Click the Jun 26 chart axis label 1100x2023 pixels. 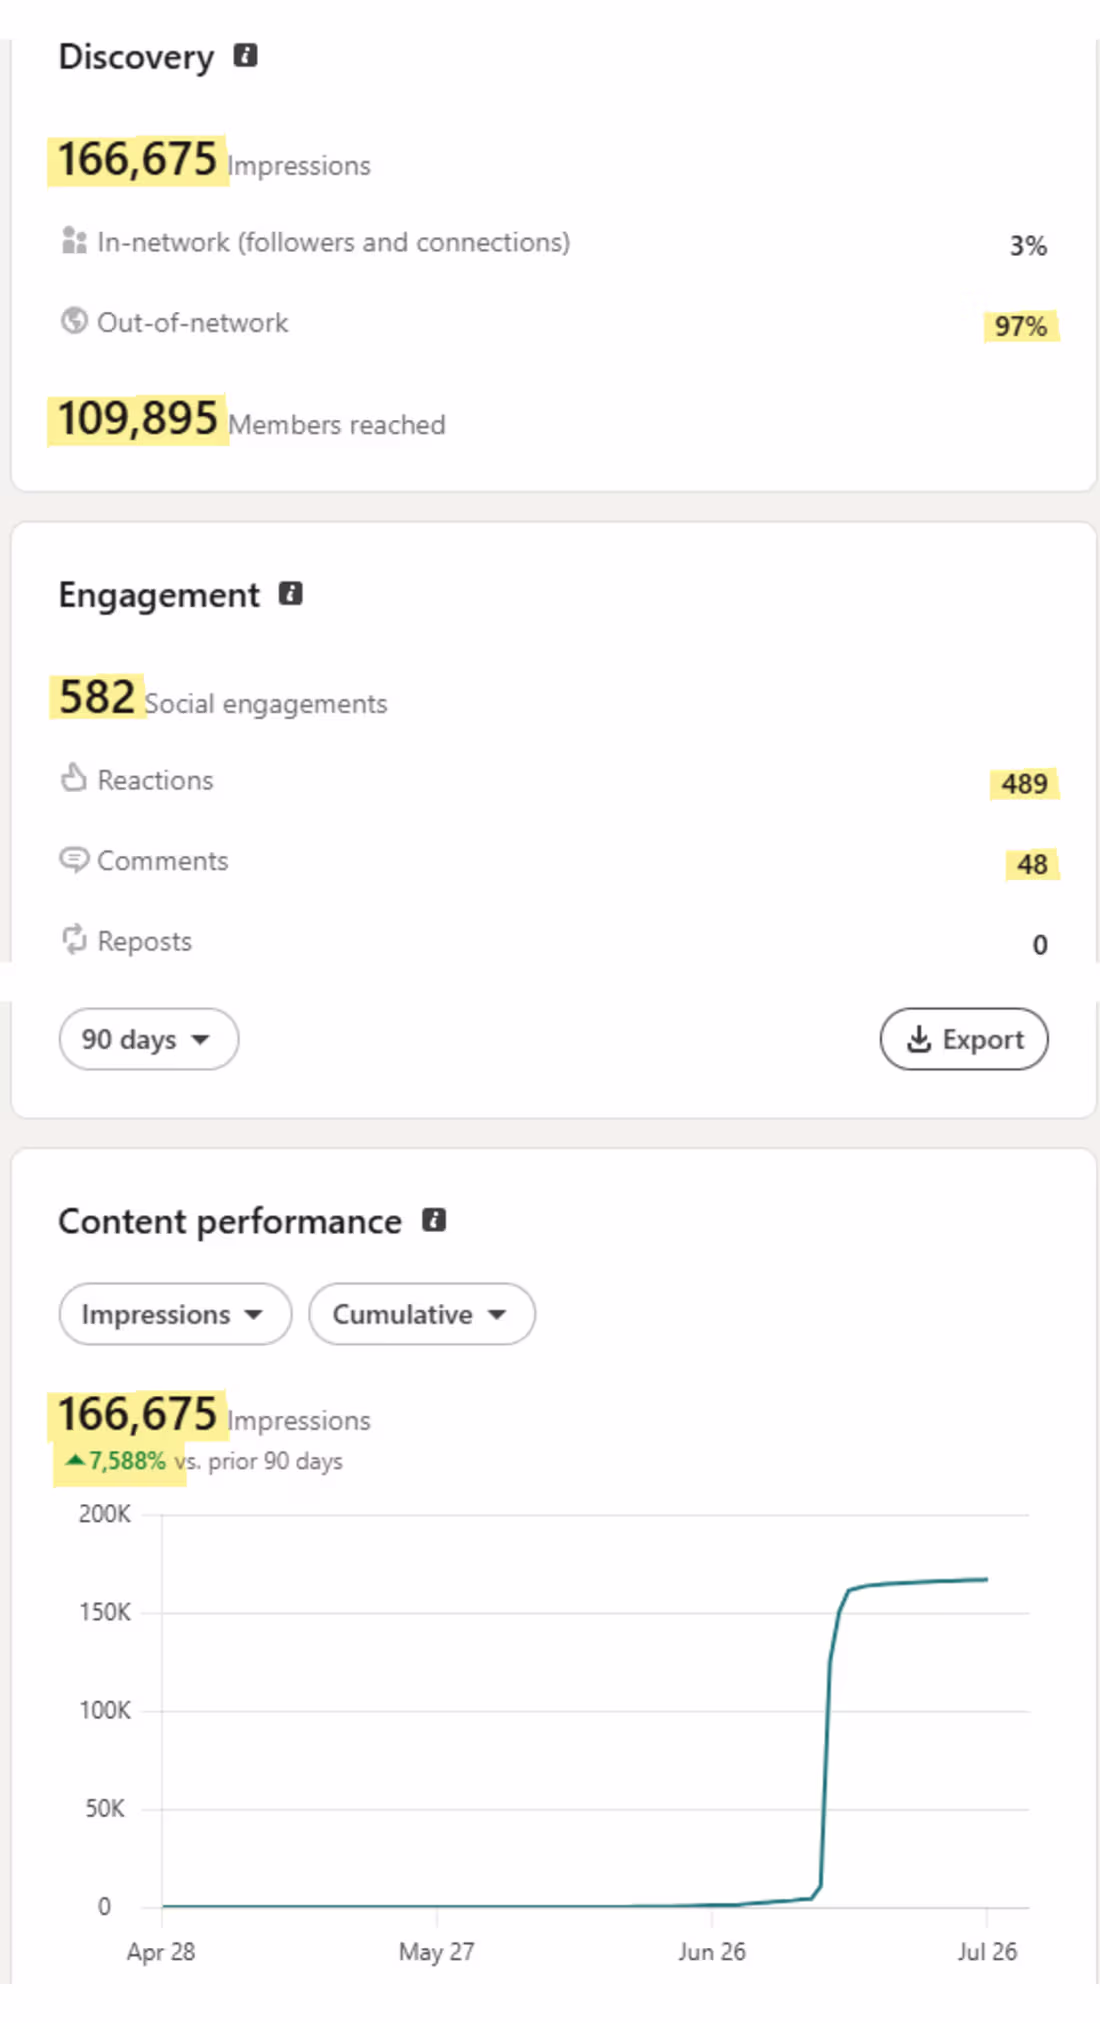(712, 1951)
